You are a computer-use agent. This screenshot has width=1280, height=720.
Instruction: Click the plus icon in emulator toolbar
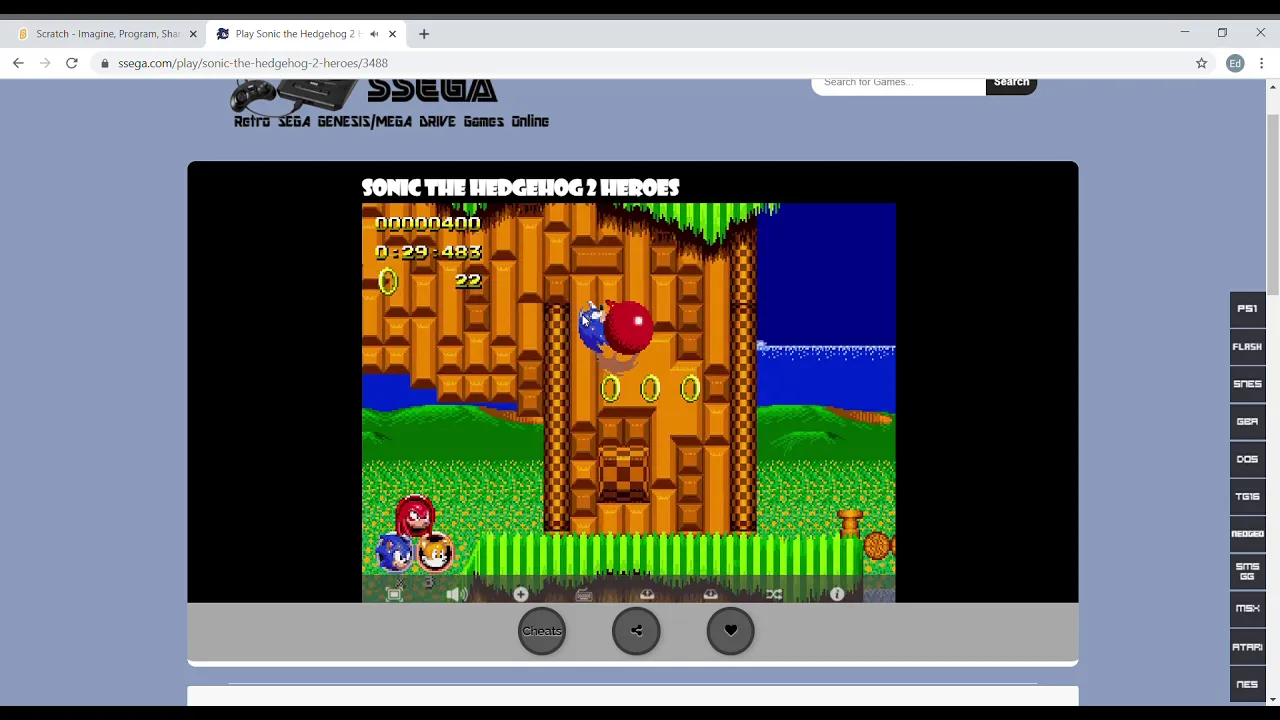(520, 595)
